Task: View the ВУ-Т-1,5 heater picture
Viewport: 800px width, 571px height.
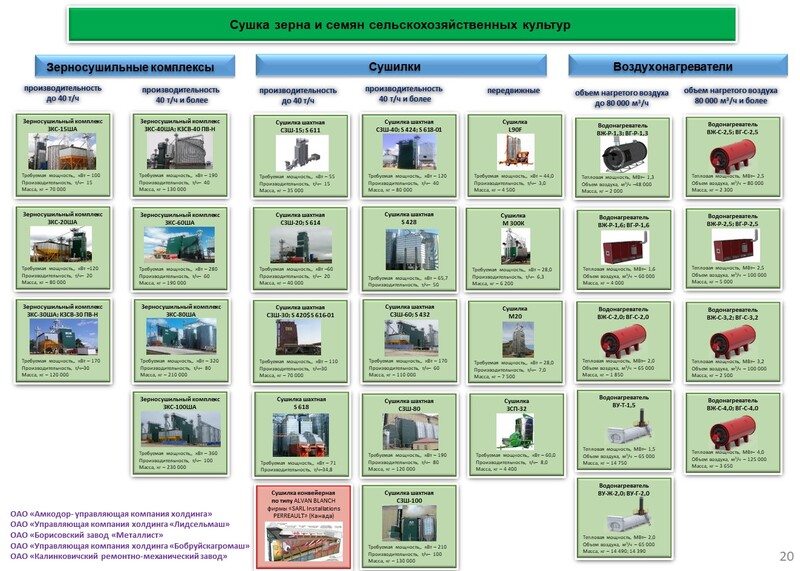Action: 630,427
